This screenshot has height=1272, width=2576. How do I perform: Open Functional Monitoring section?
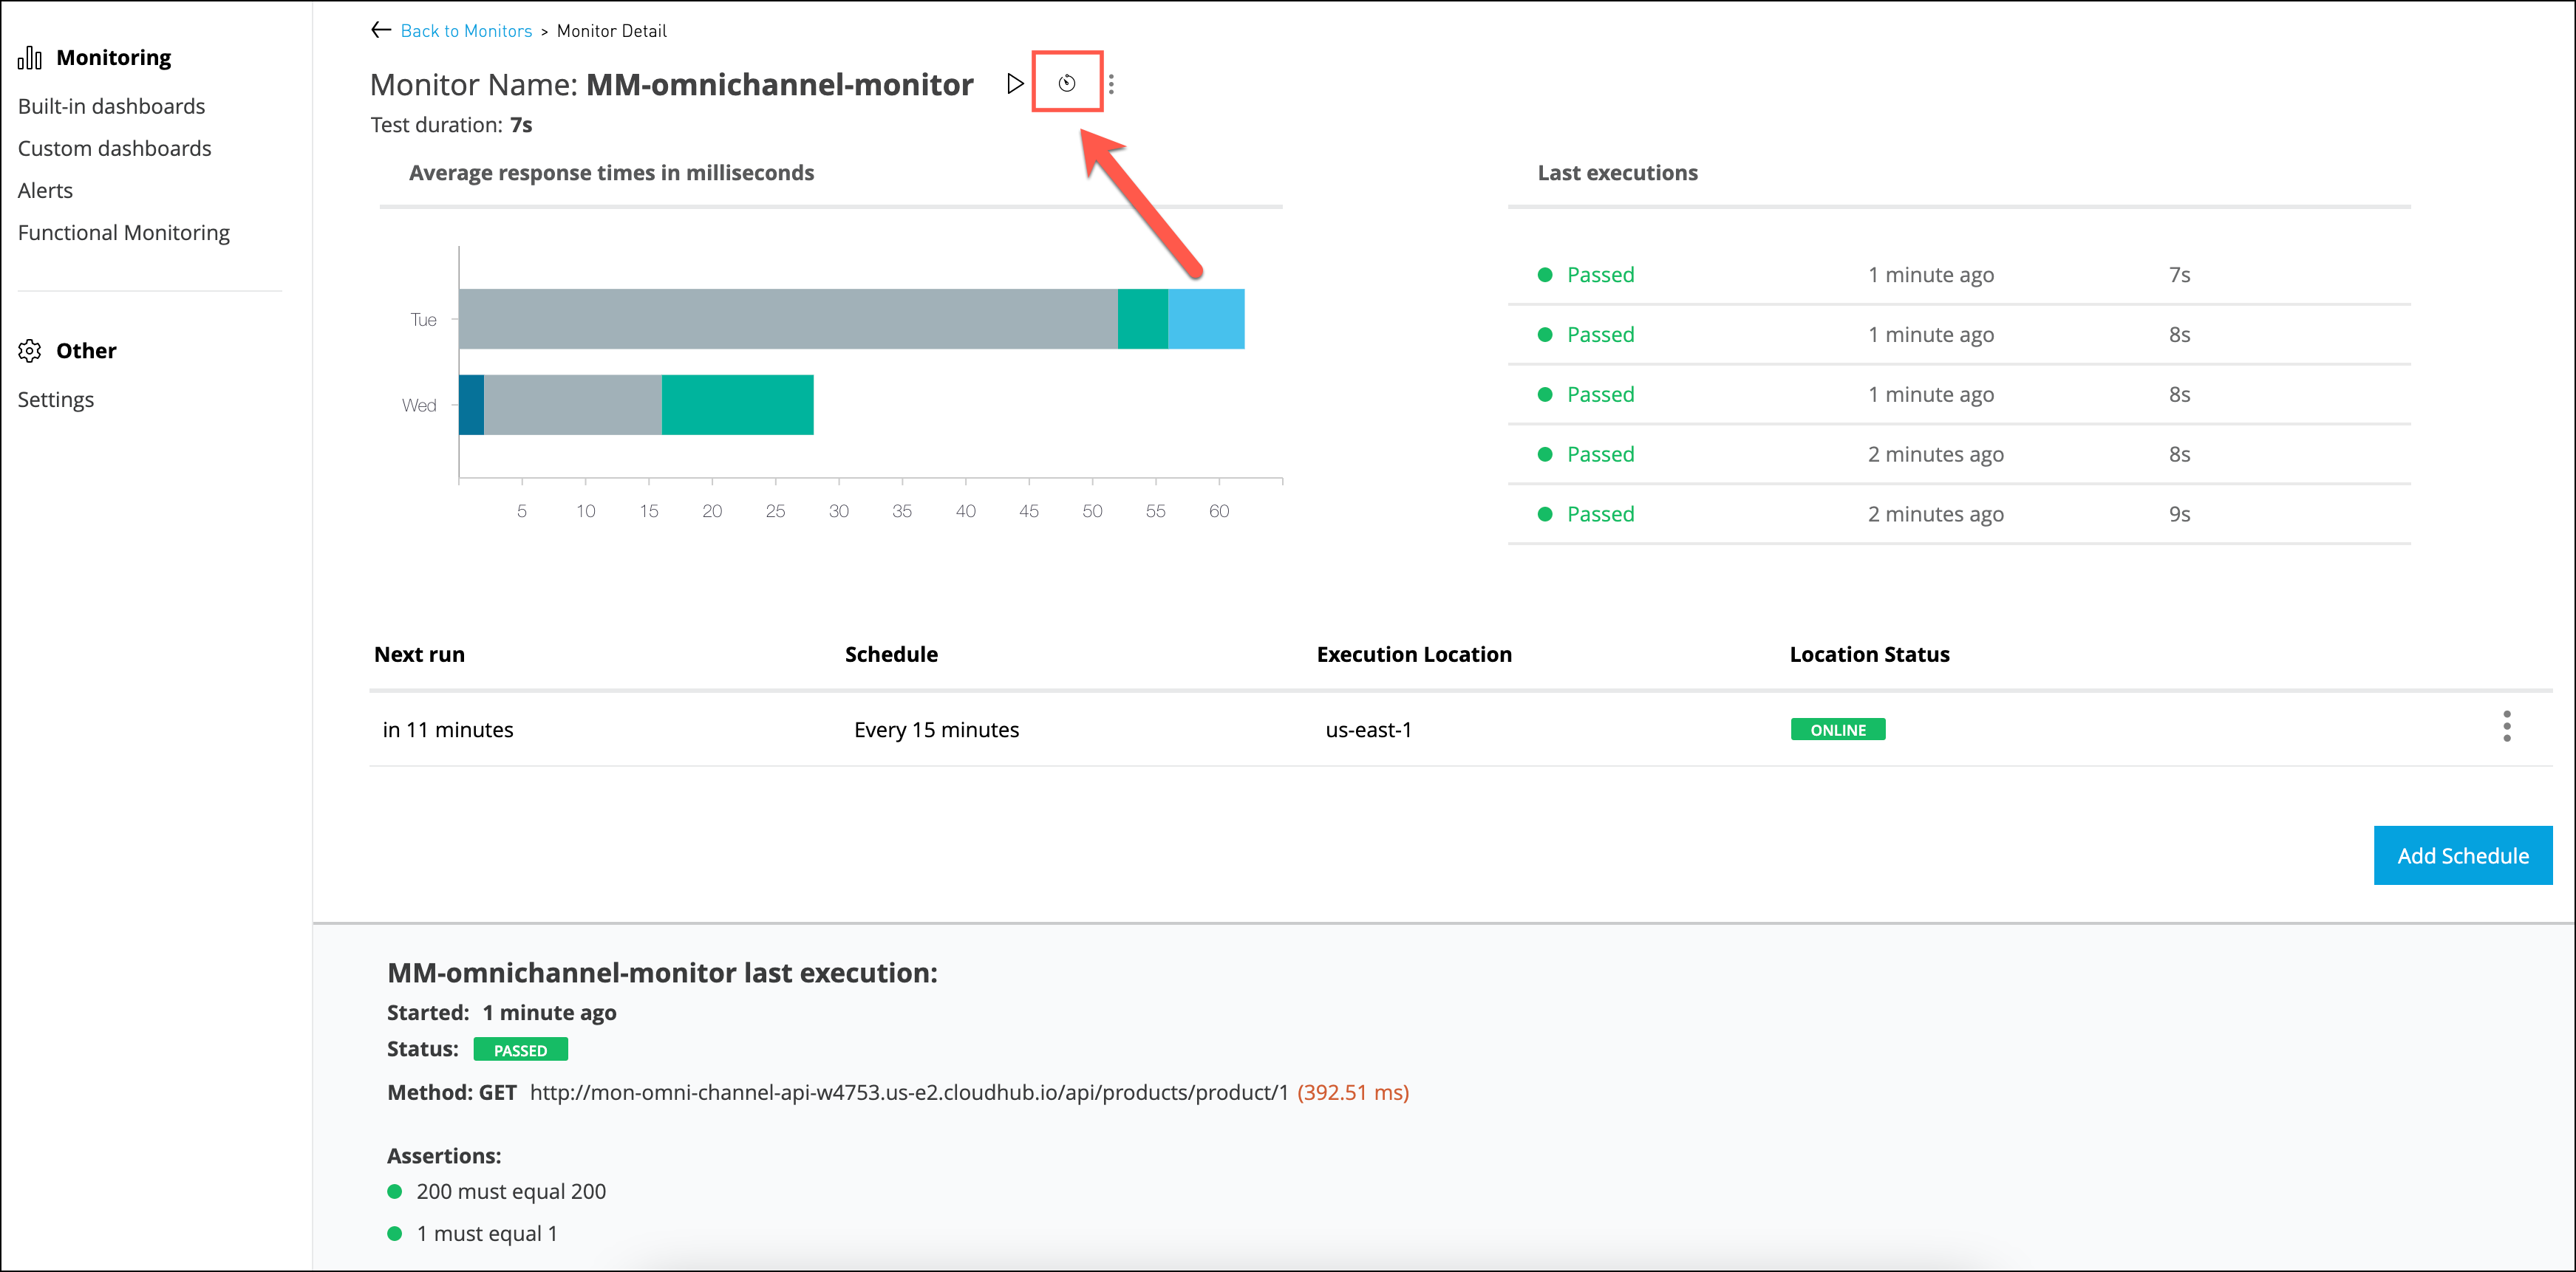[123, 232]
